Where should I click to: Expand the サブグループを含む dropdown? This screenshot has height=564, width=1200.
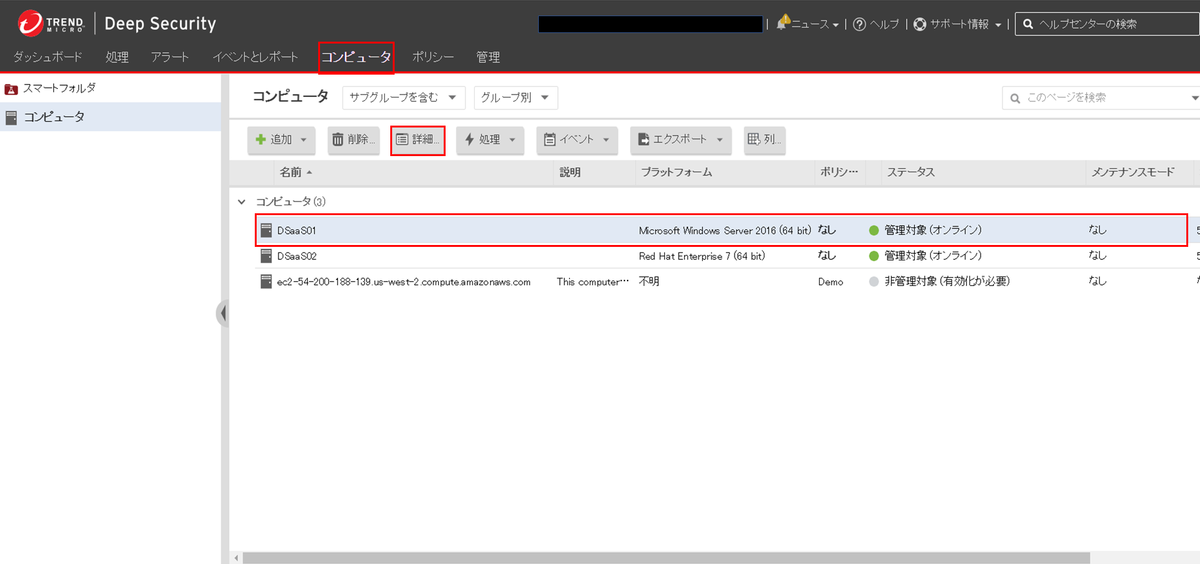point(404,97)
